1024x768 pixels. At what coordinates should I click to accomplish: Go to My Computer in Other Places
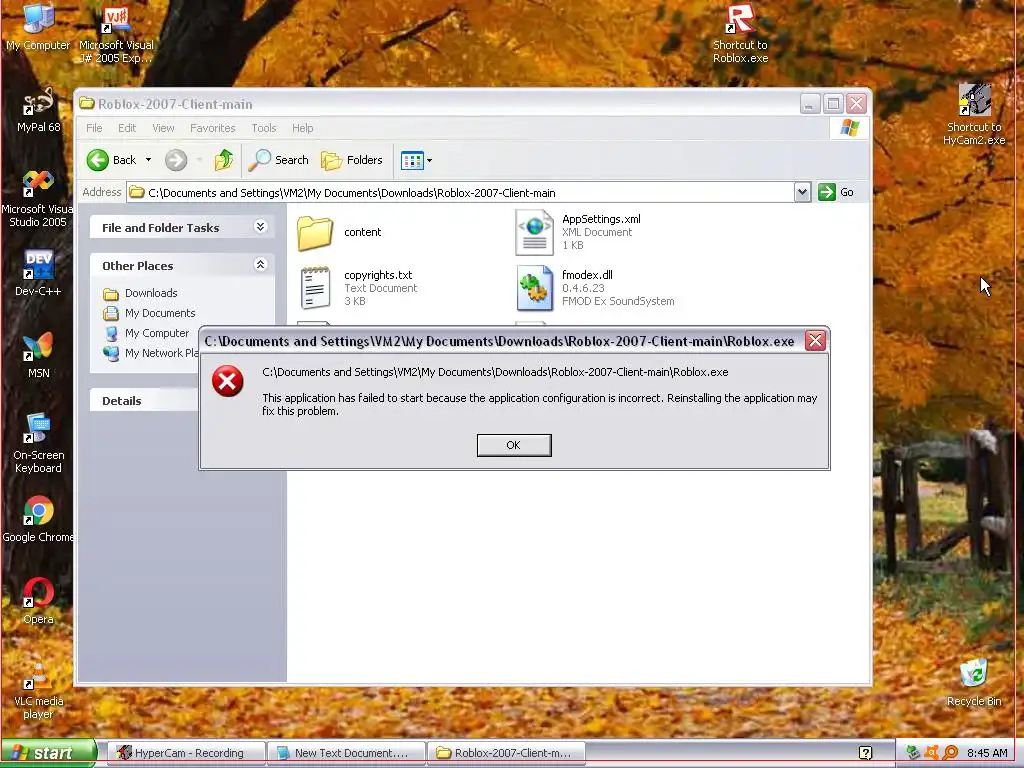157,333
